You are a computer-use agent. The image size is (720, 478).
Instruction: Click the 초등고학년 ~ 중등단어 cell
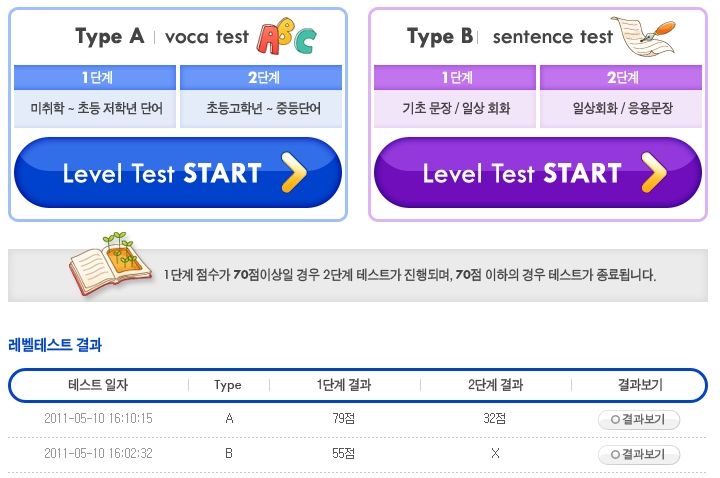261,108
